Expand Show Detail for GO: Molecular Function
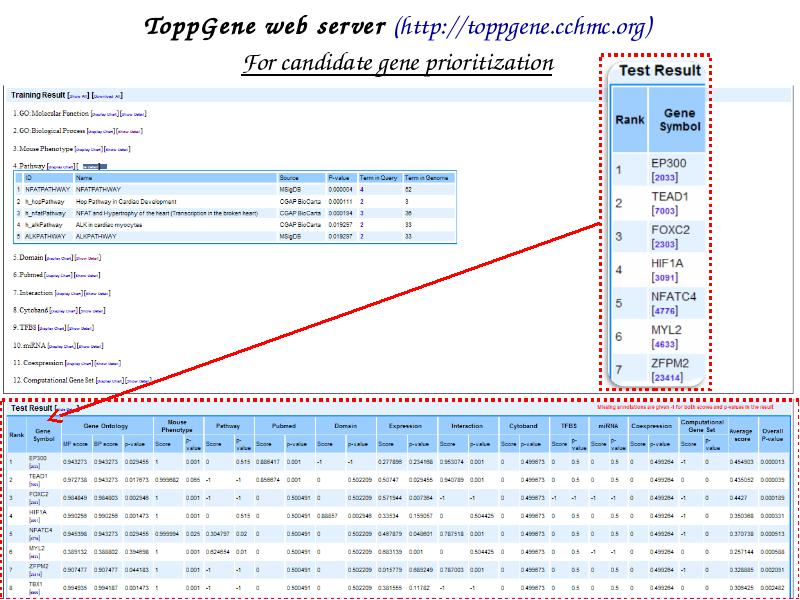This screenshot has width=800, height=600. [134, 114]
